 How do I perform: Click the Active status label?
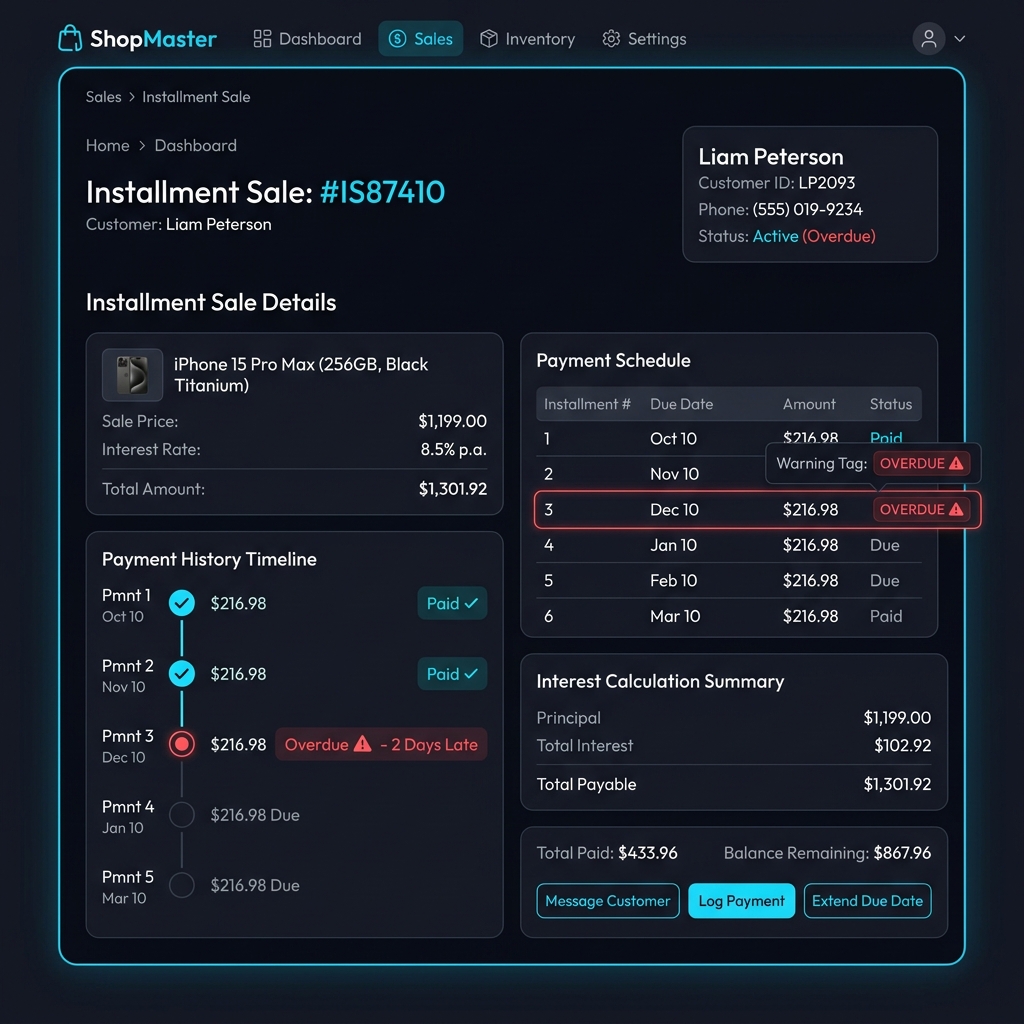[775, 236]
